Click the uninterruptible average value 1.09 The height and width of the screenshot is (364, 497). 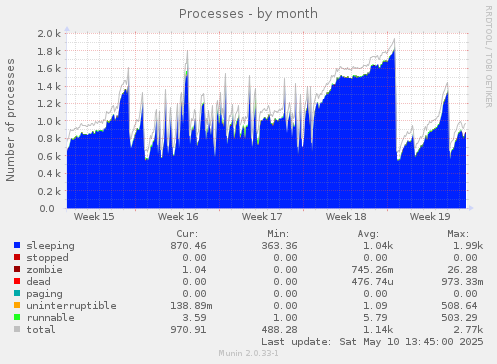[375, 306]
